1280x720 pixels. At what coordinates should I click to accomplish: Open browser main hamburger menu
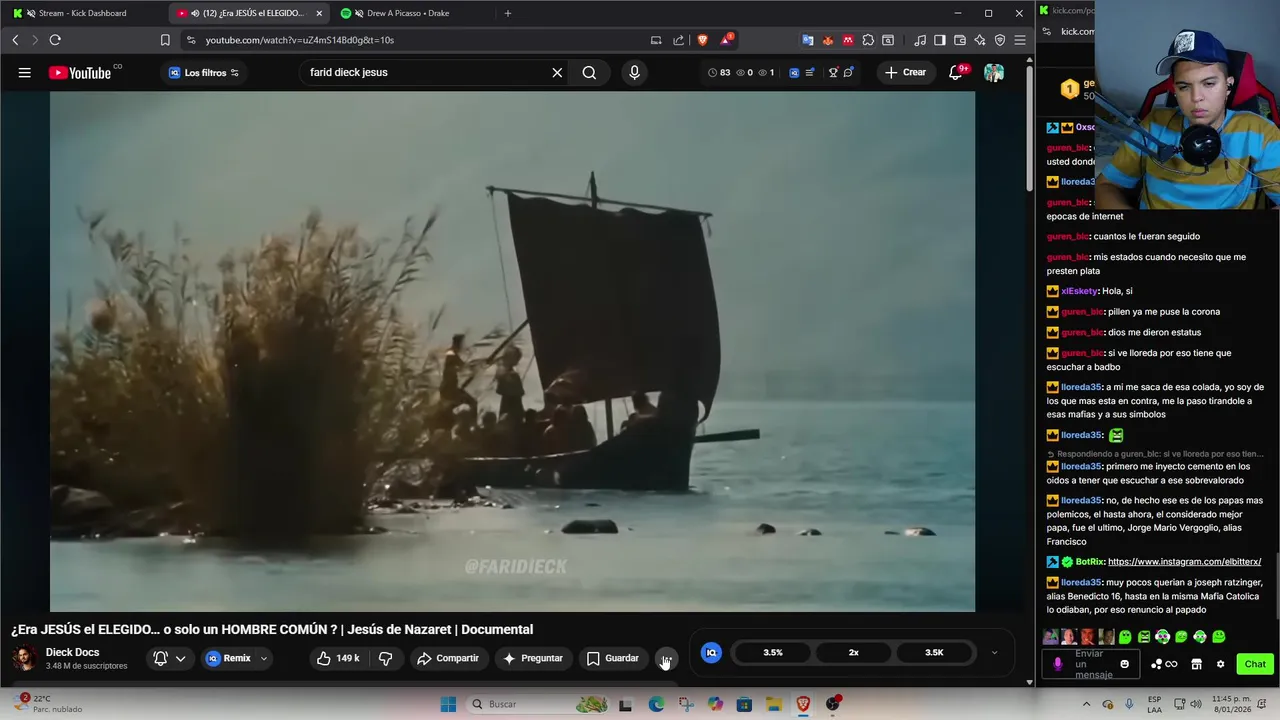(x=1020, y=40)
